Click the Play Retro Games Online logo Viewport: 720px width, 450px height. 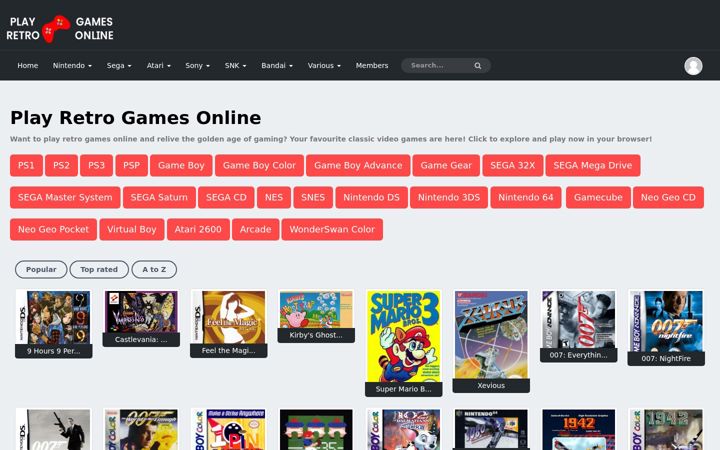60,28
